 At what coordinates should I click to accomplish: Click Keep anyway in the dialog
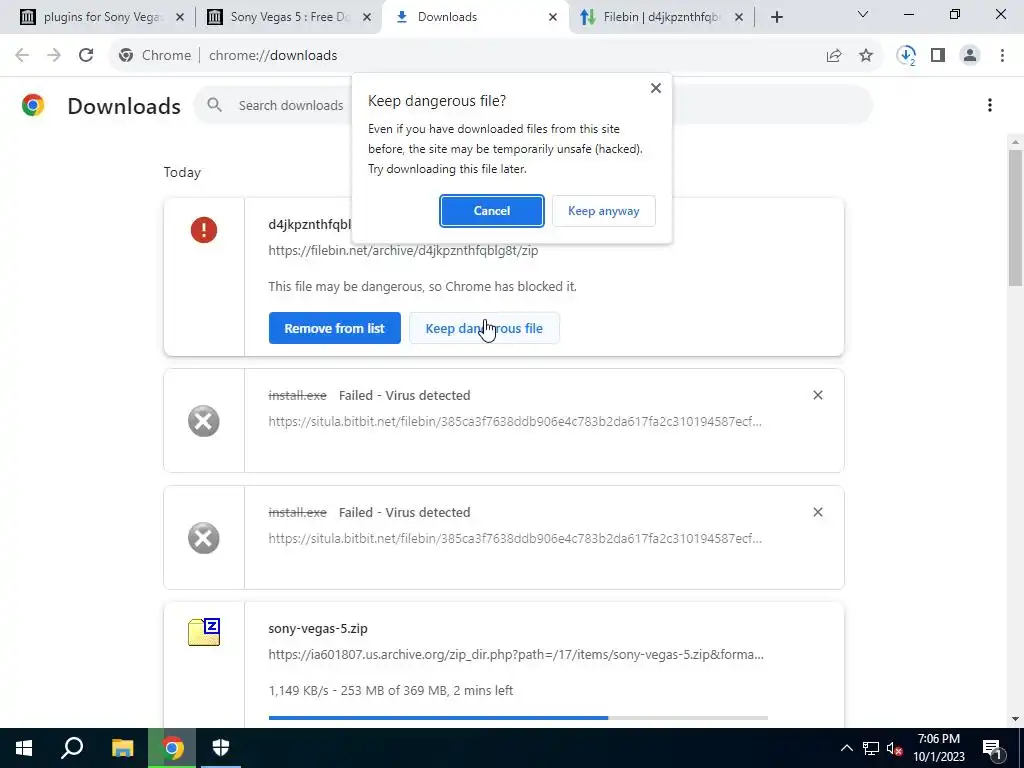point(603,211)
